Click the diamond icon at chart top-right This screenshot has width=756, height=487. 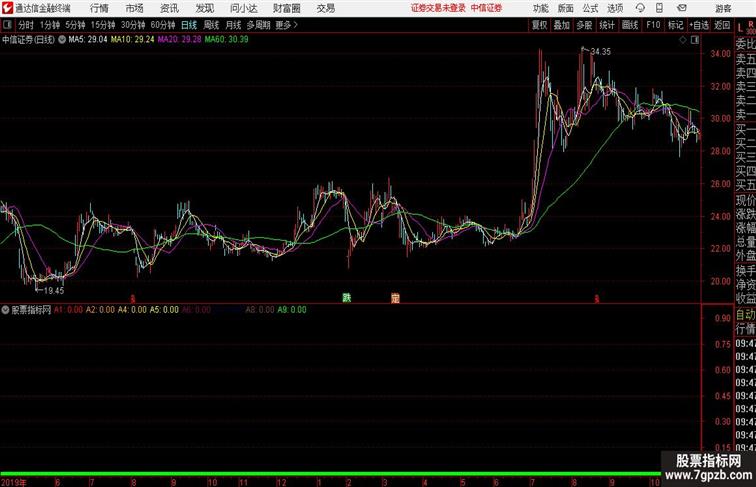[683, 40]
